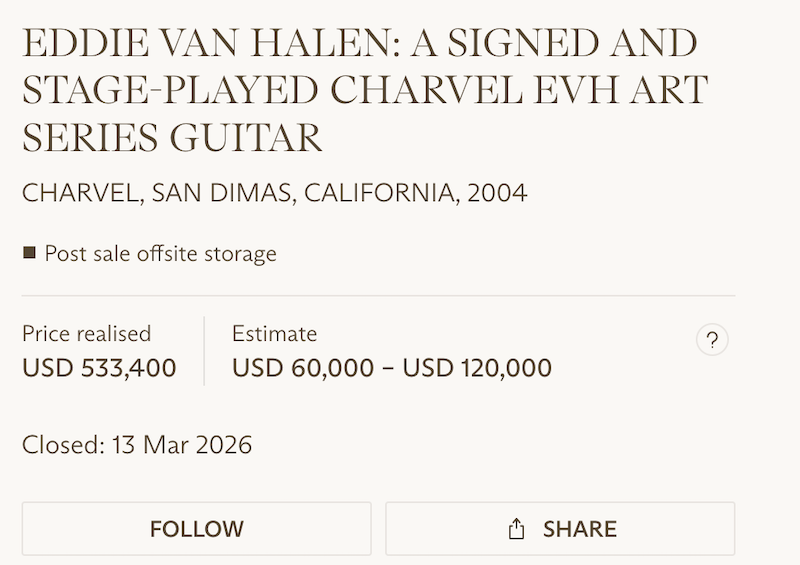800x565 pixels.
Task: Click the Post sale offsite storage text
Action: tap(160, 253)
